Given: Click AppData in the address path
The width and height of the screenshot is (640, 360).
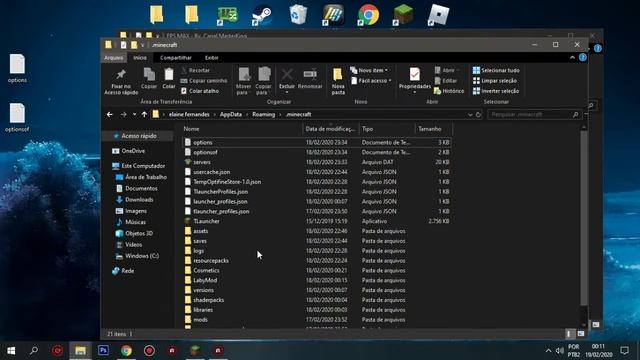Looking at the screenshot, I should (x=231, y=115).
